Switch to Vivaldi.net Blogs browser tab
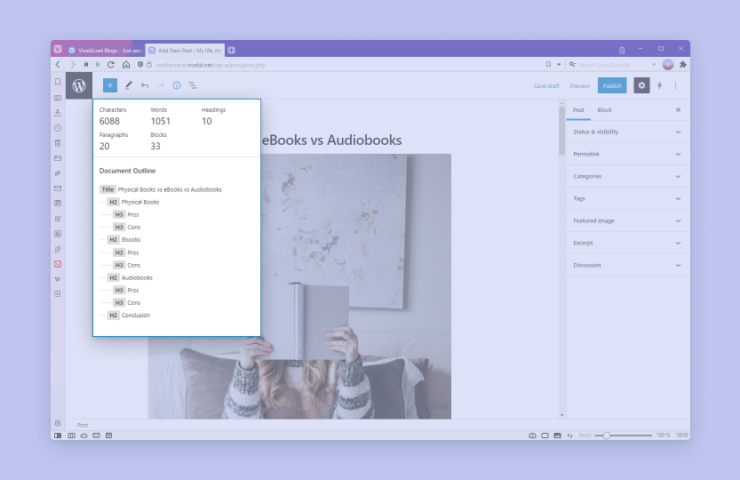740x480 pixels. pos(105,50)
